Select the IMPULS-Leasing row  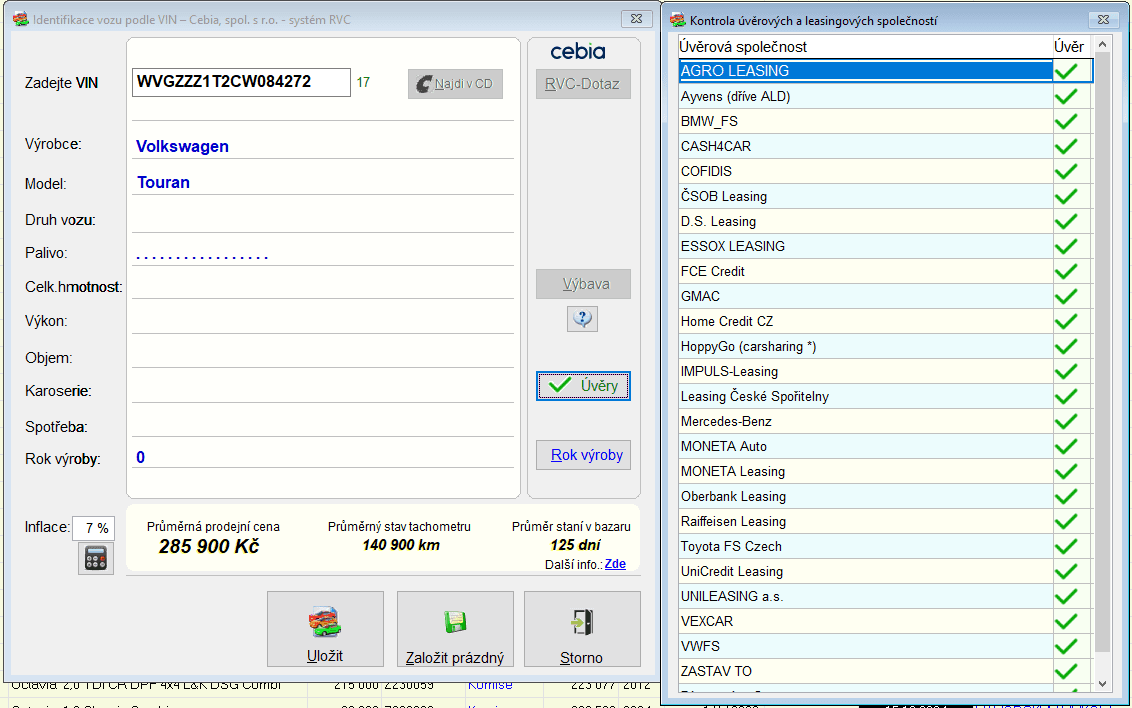coord(885,371)
